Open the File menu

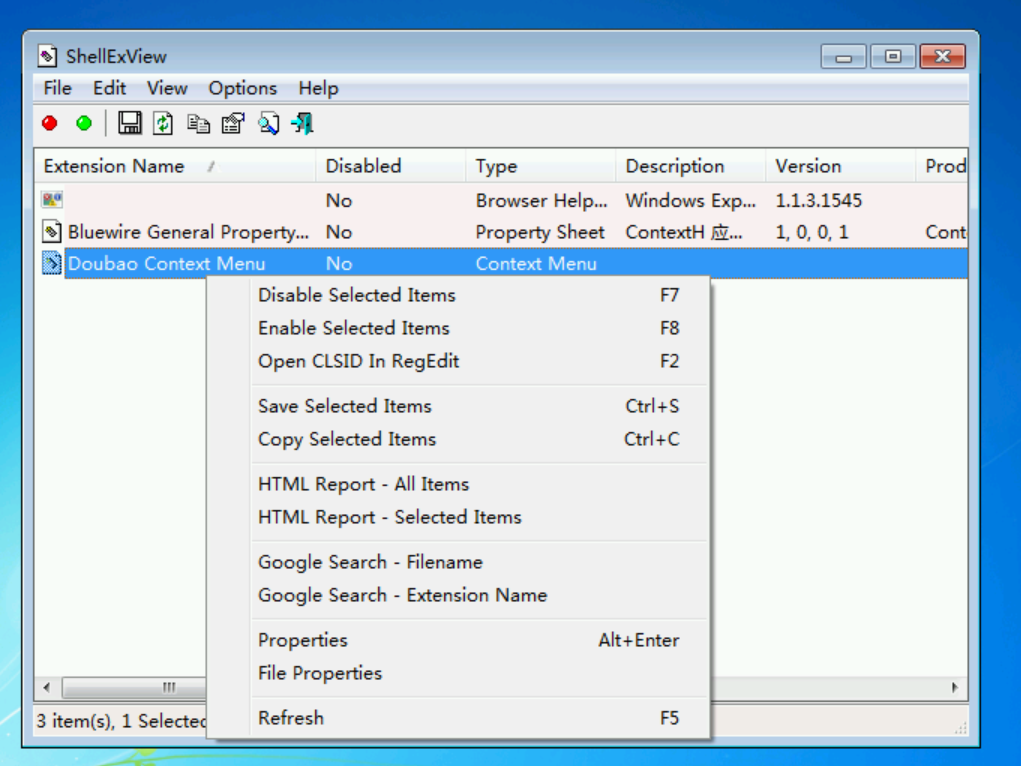click(x=57, y=88)
